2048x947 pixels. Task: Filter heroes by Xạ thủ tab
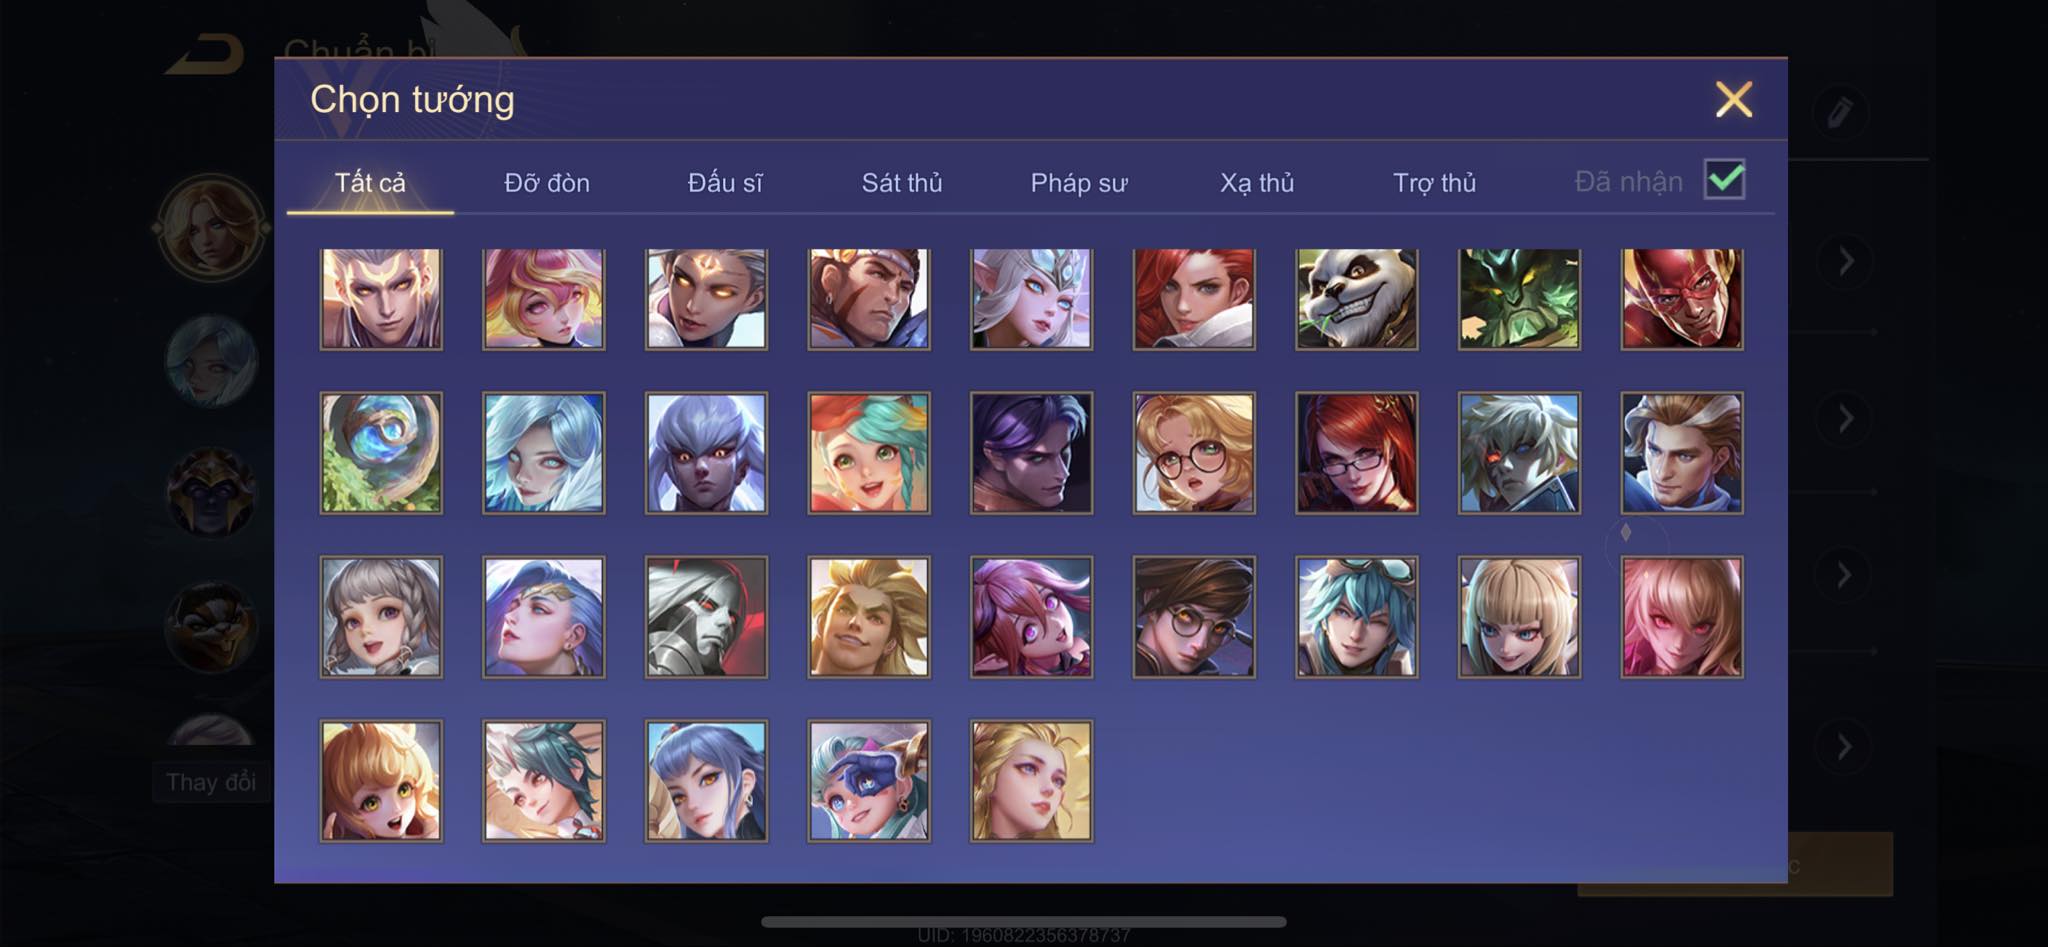pyautogui.click(x=1257, y=183)
